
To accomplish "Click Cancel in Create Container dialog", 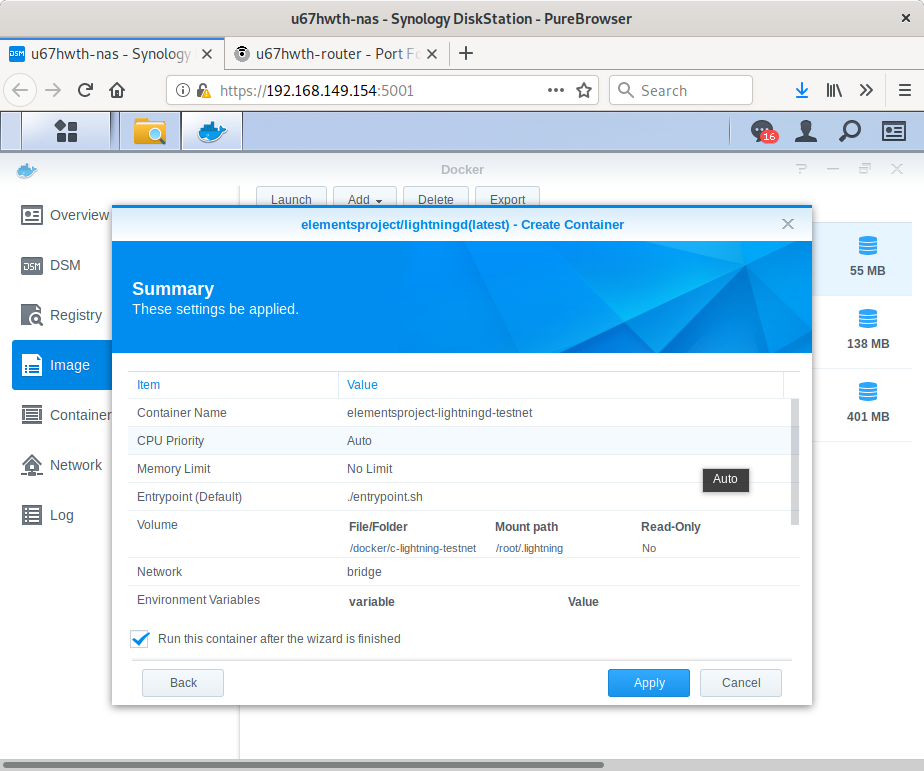I will point(741,683).
